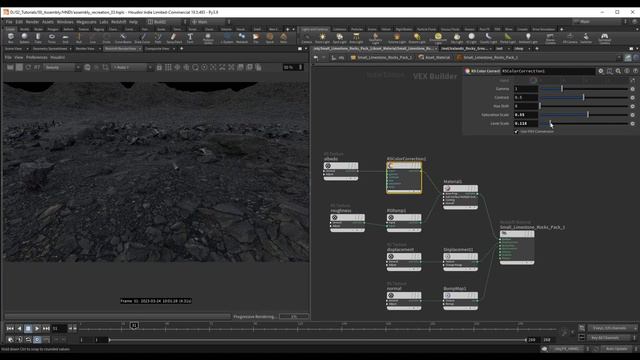Click current frame number field
Screen dimensions: 640x360
(x=59, y=328)
